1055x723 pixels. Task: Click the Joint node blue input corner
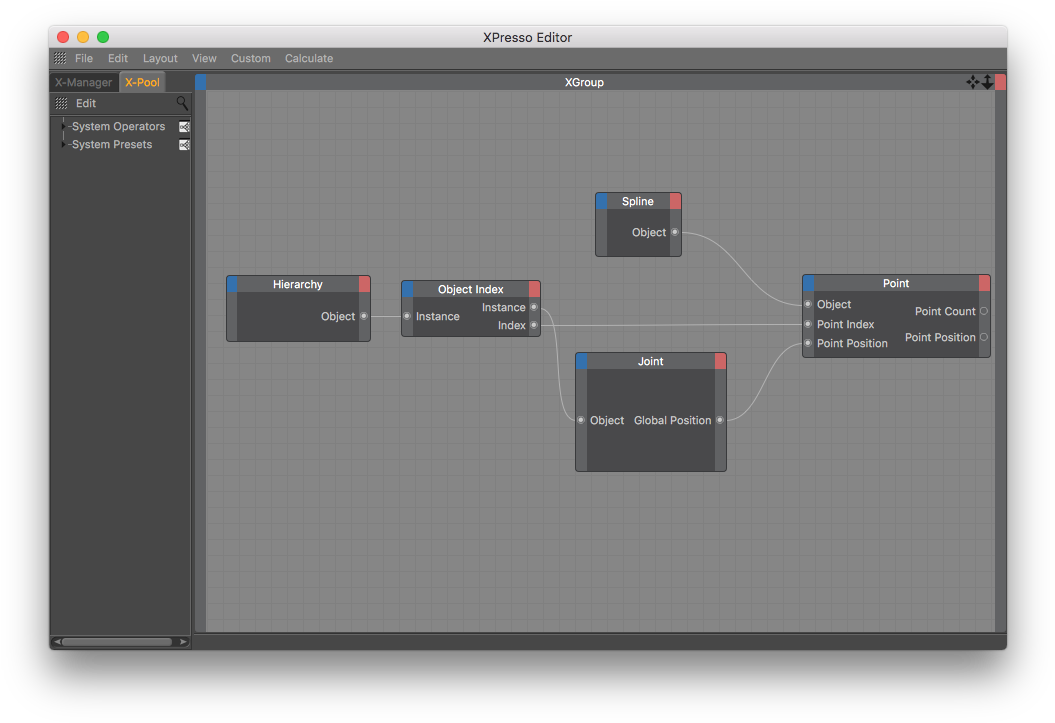point(581,361)
